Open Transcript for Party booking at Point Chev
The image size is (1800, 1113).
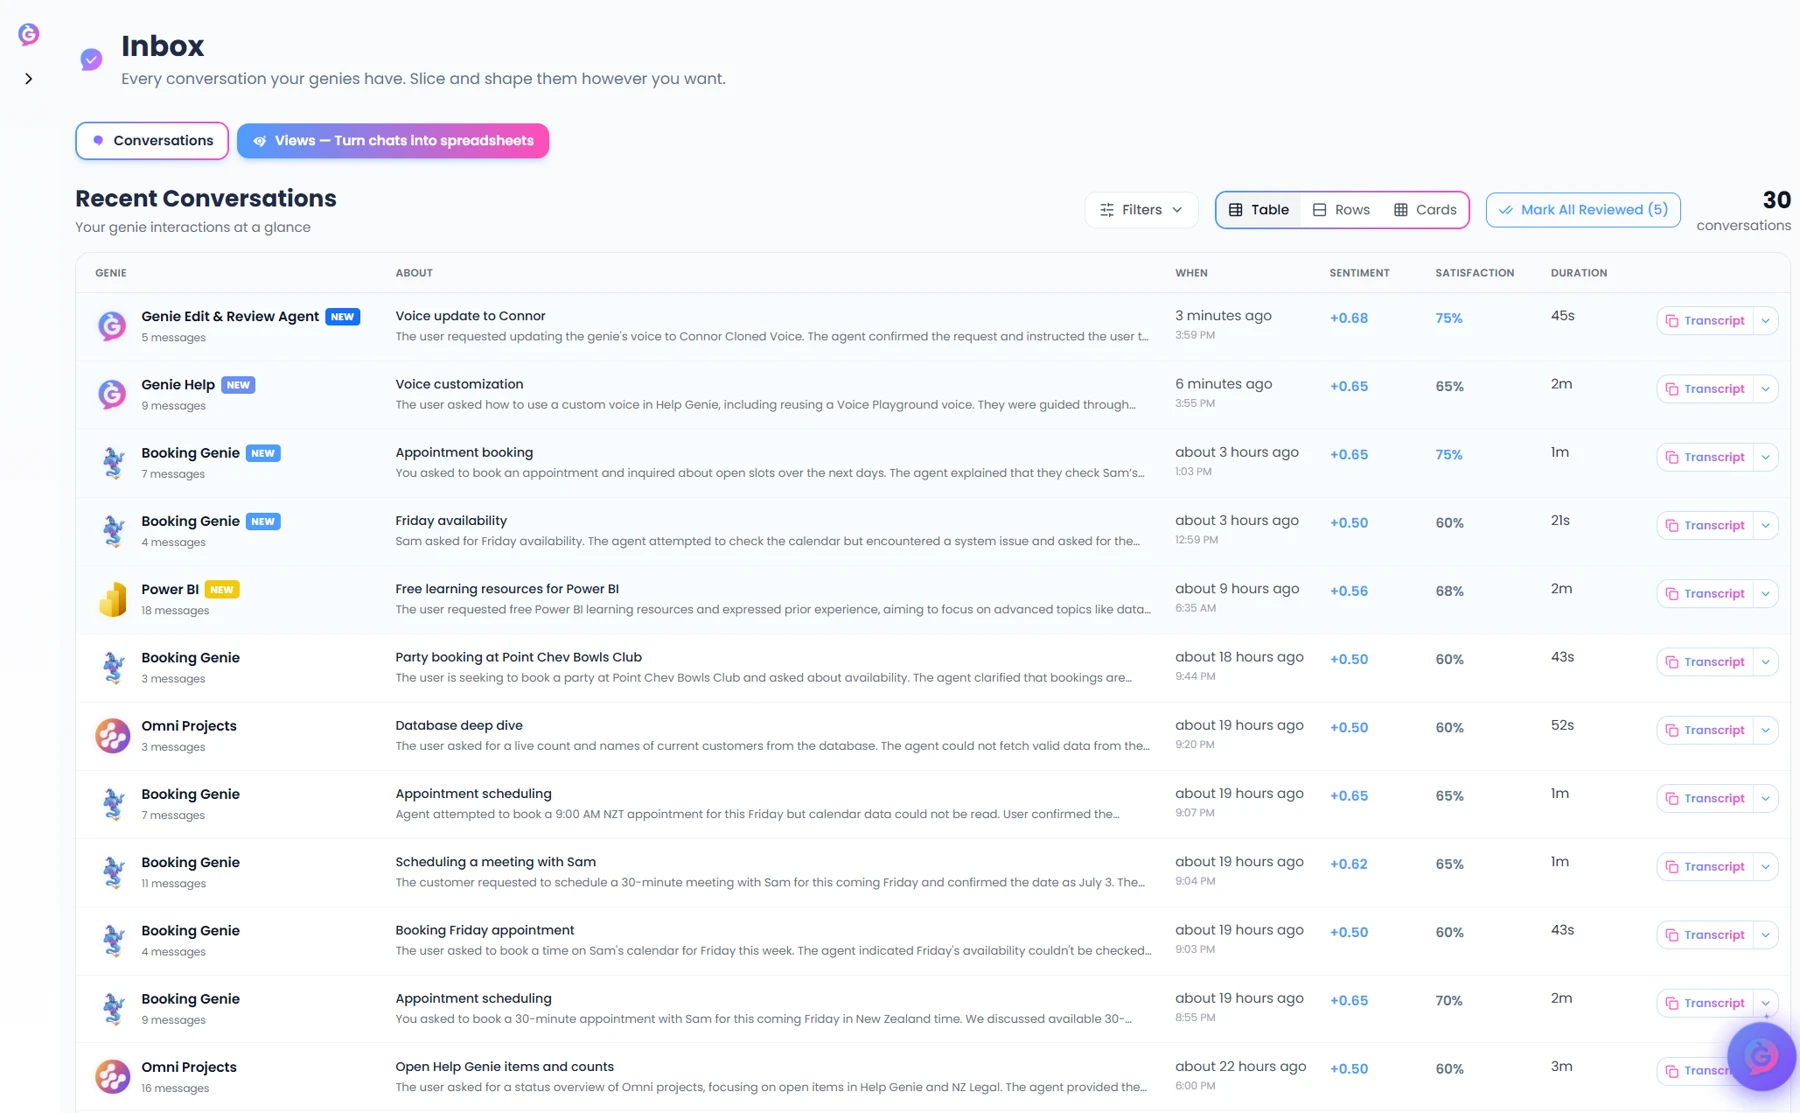pos(1705,662)
